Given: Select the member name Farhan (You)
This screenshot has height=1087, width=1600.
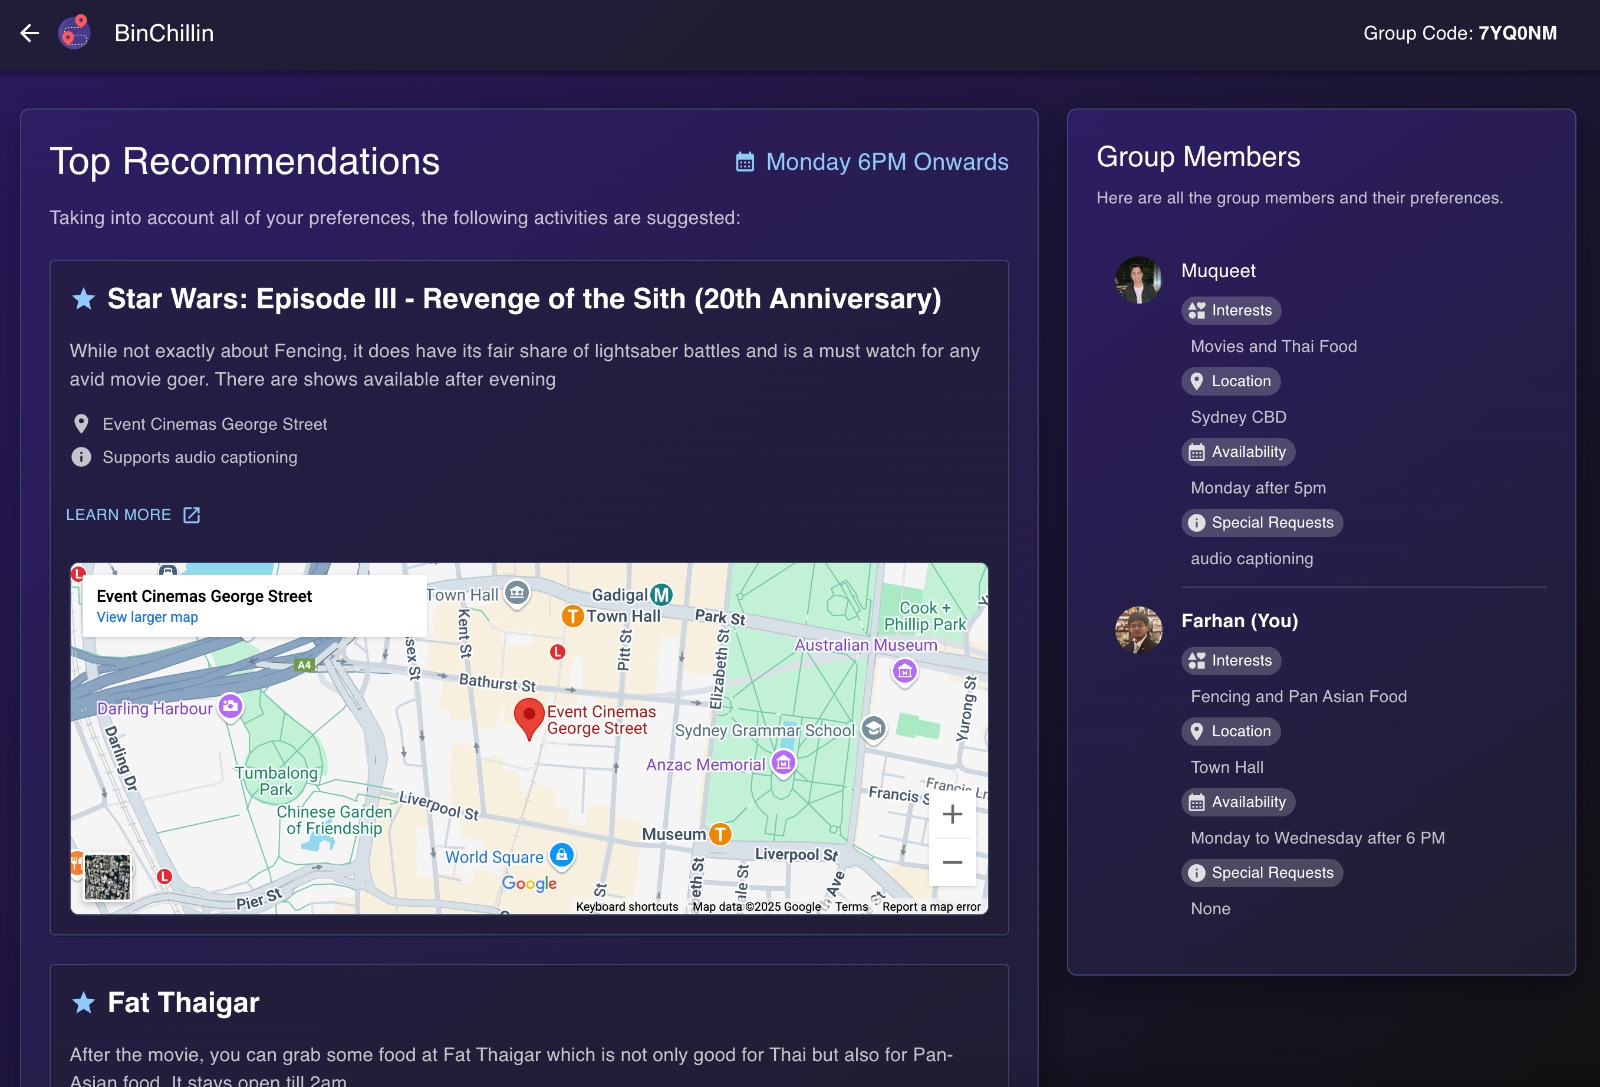Looking at the screenshot, I should (1240, 621).
